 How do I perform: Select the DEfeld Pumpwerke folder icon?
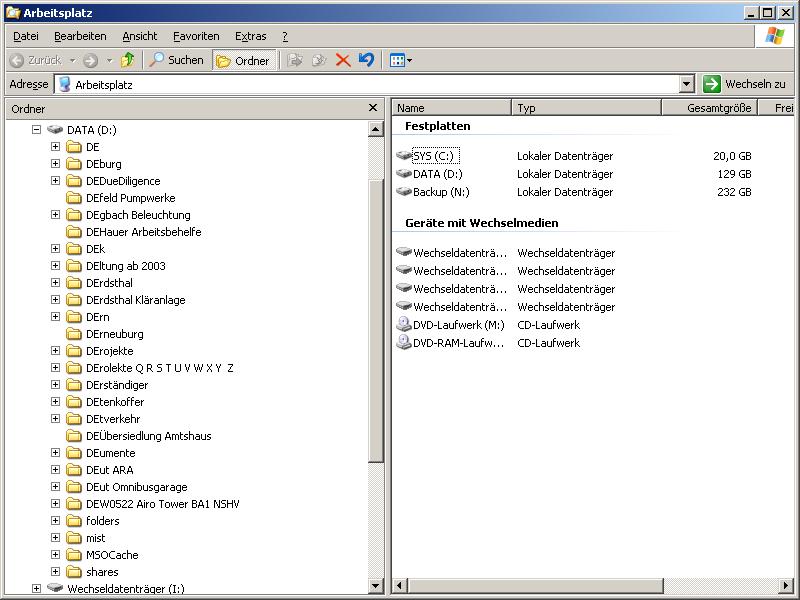[74, 198]
